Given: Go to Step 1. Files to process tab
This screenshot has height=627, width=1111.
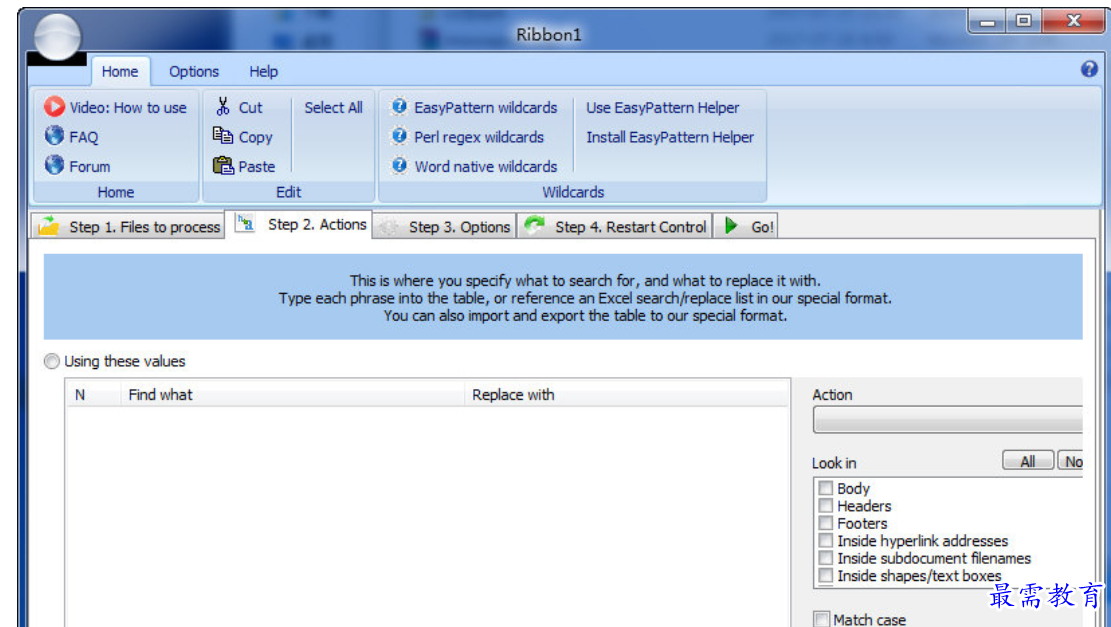Looking at the screenshot, I should tap(128, 227).
